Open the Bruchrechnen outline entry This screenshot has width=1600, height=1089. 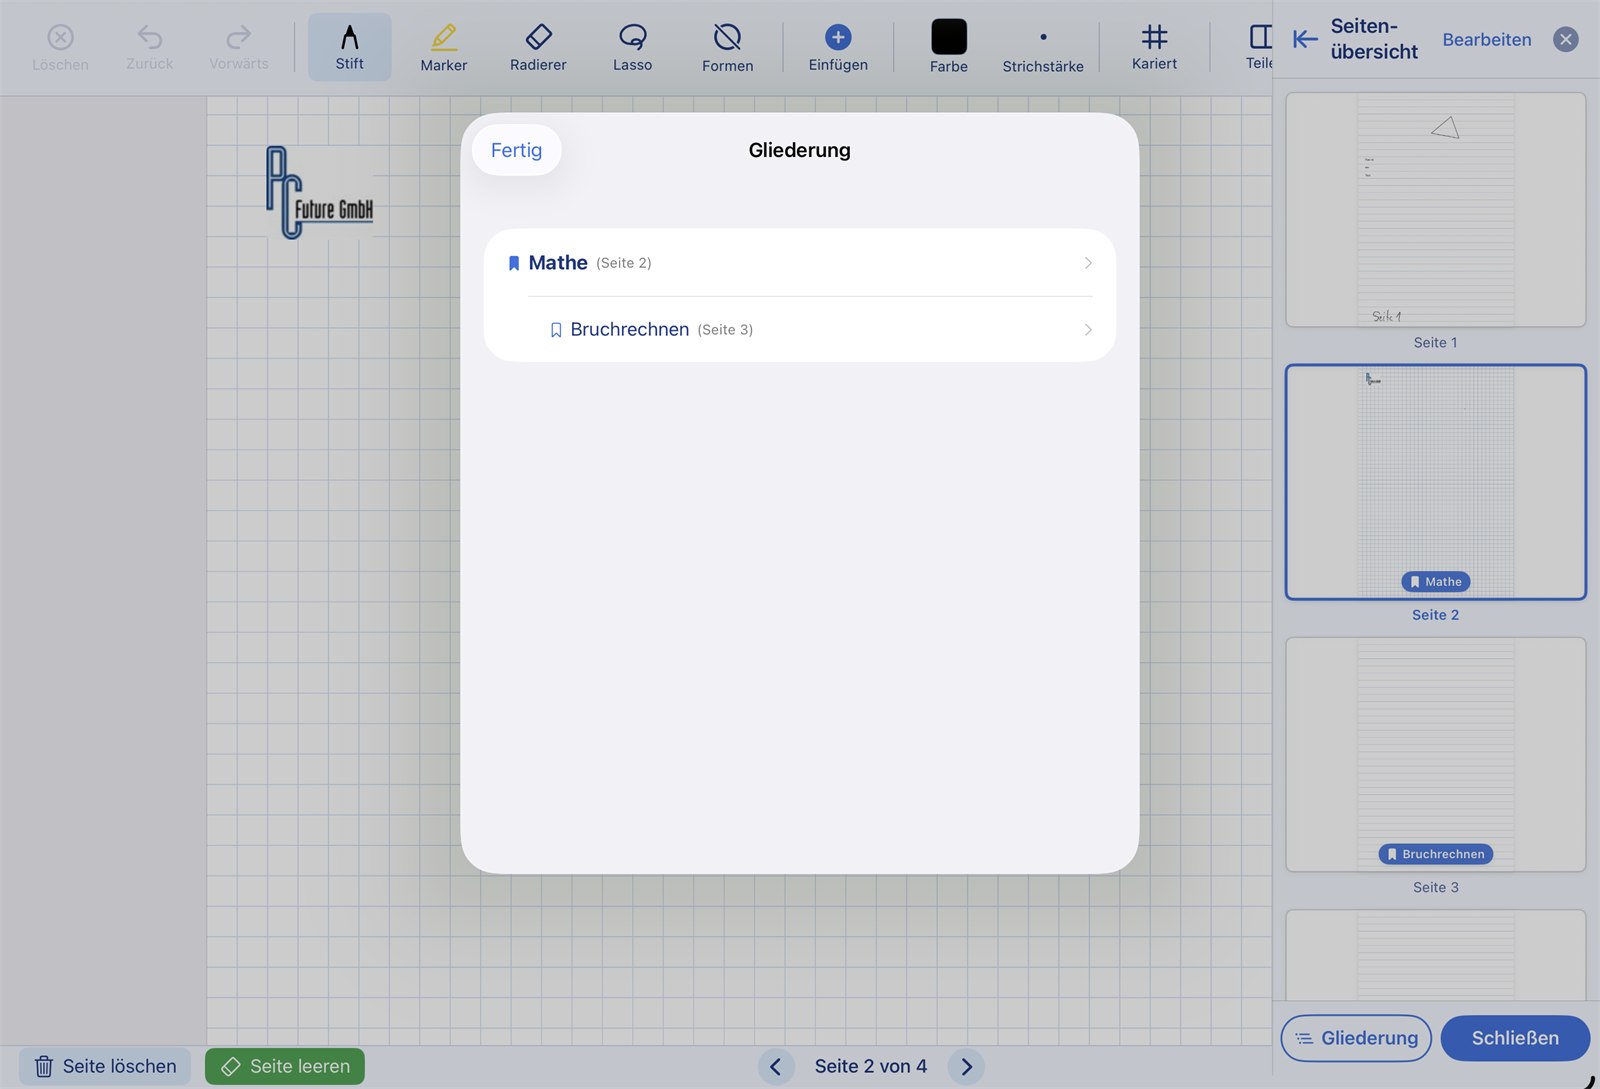pos(799,329)
